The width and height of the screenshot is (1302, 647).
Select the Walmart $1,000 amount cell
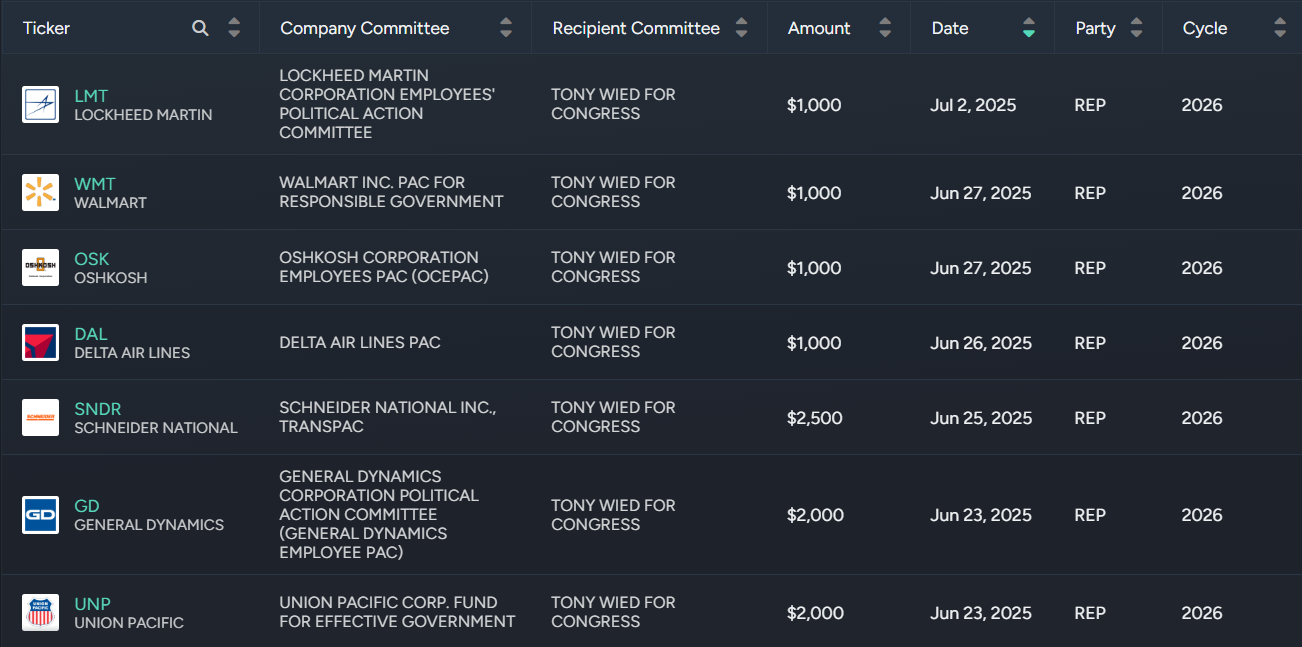pos(814,193)
